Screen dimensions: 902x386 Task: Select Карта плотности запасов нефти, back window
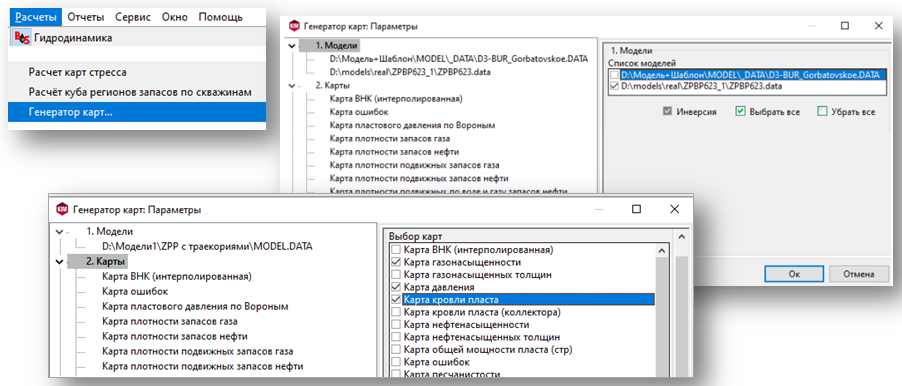(x=393, y=151)
